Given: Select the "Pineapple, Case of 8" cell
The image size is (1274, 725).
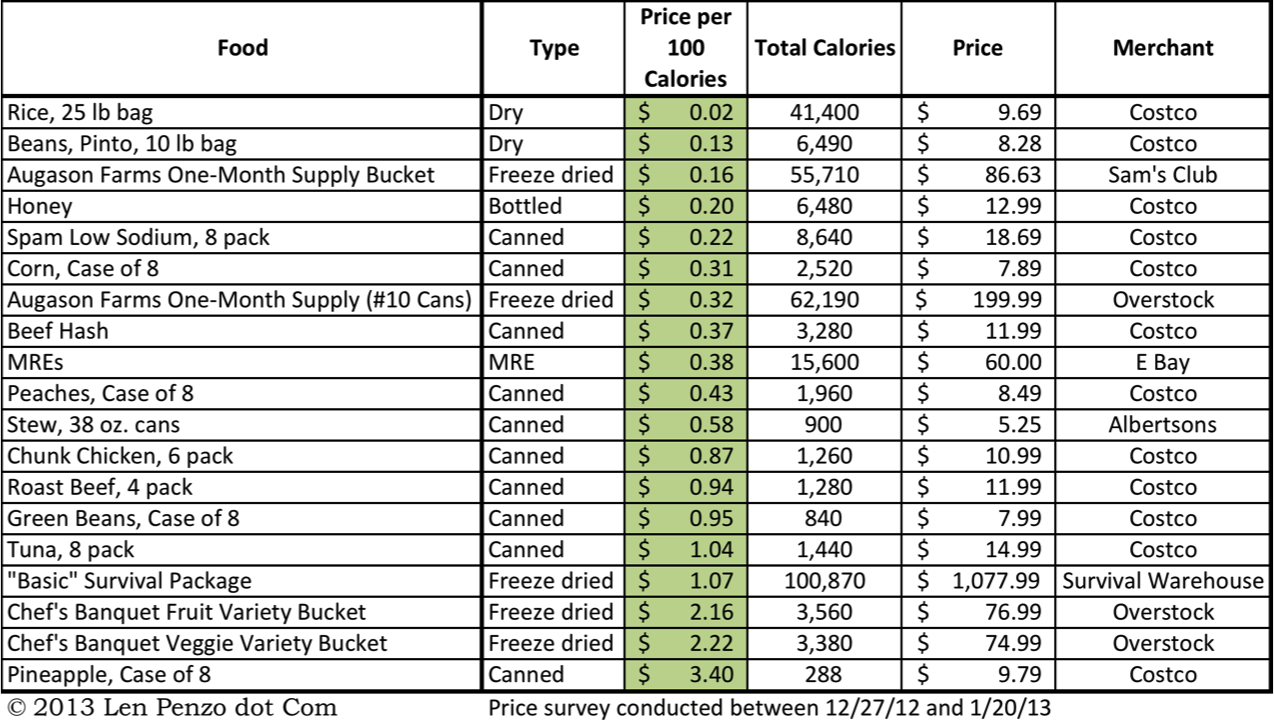Looking at the screenshot, I should [109, 674].
